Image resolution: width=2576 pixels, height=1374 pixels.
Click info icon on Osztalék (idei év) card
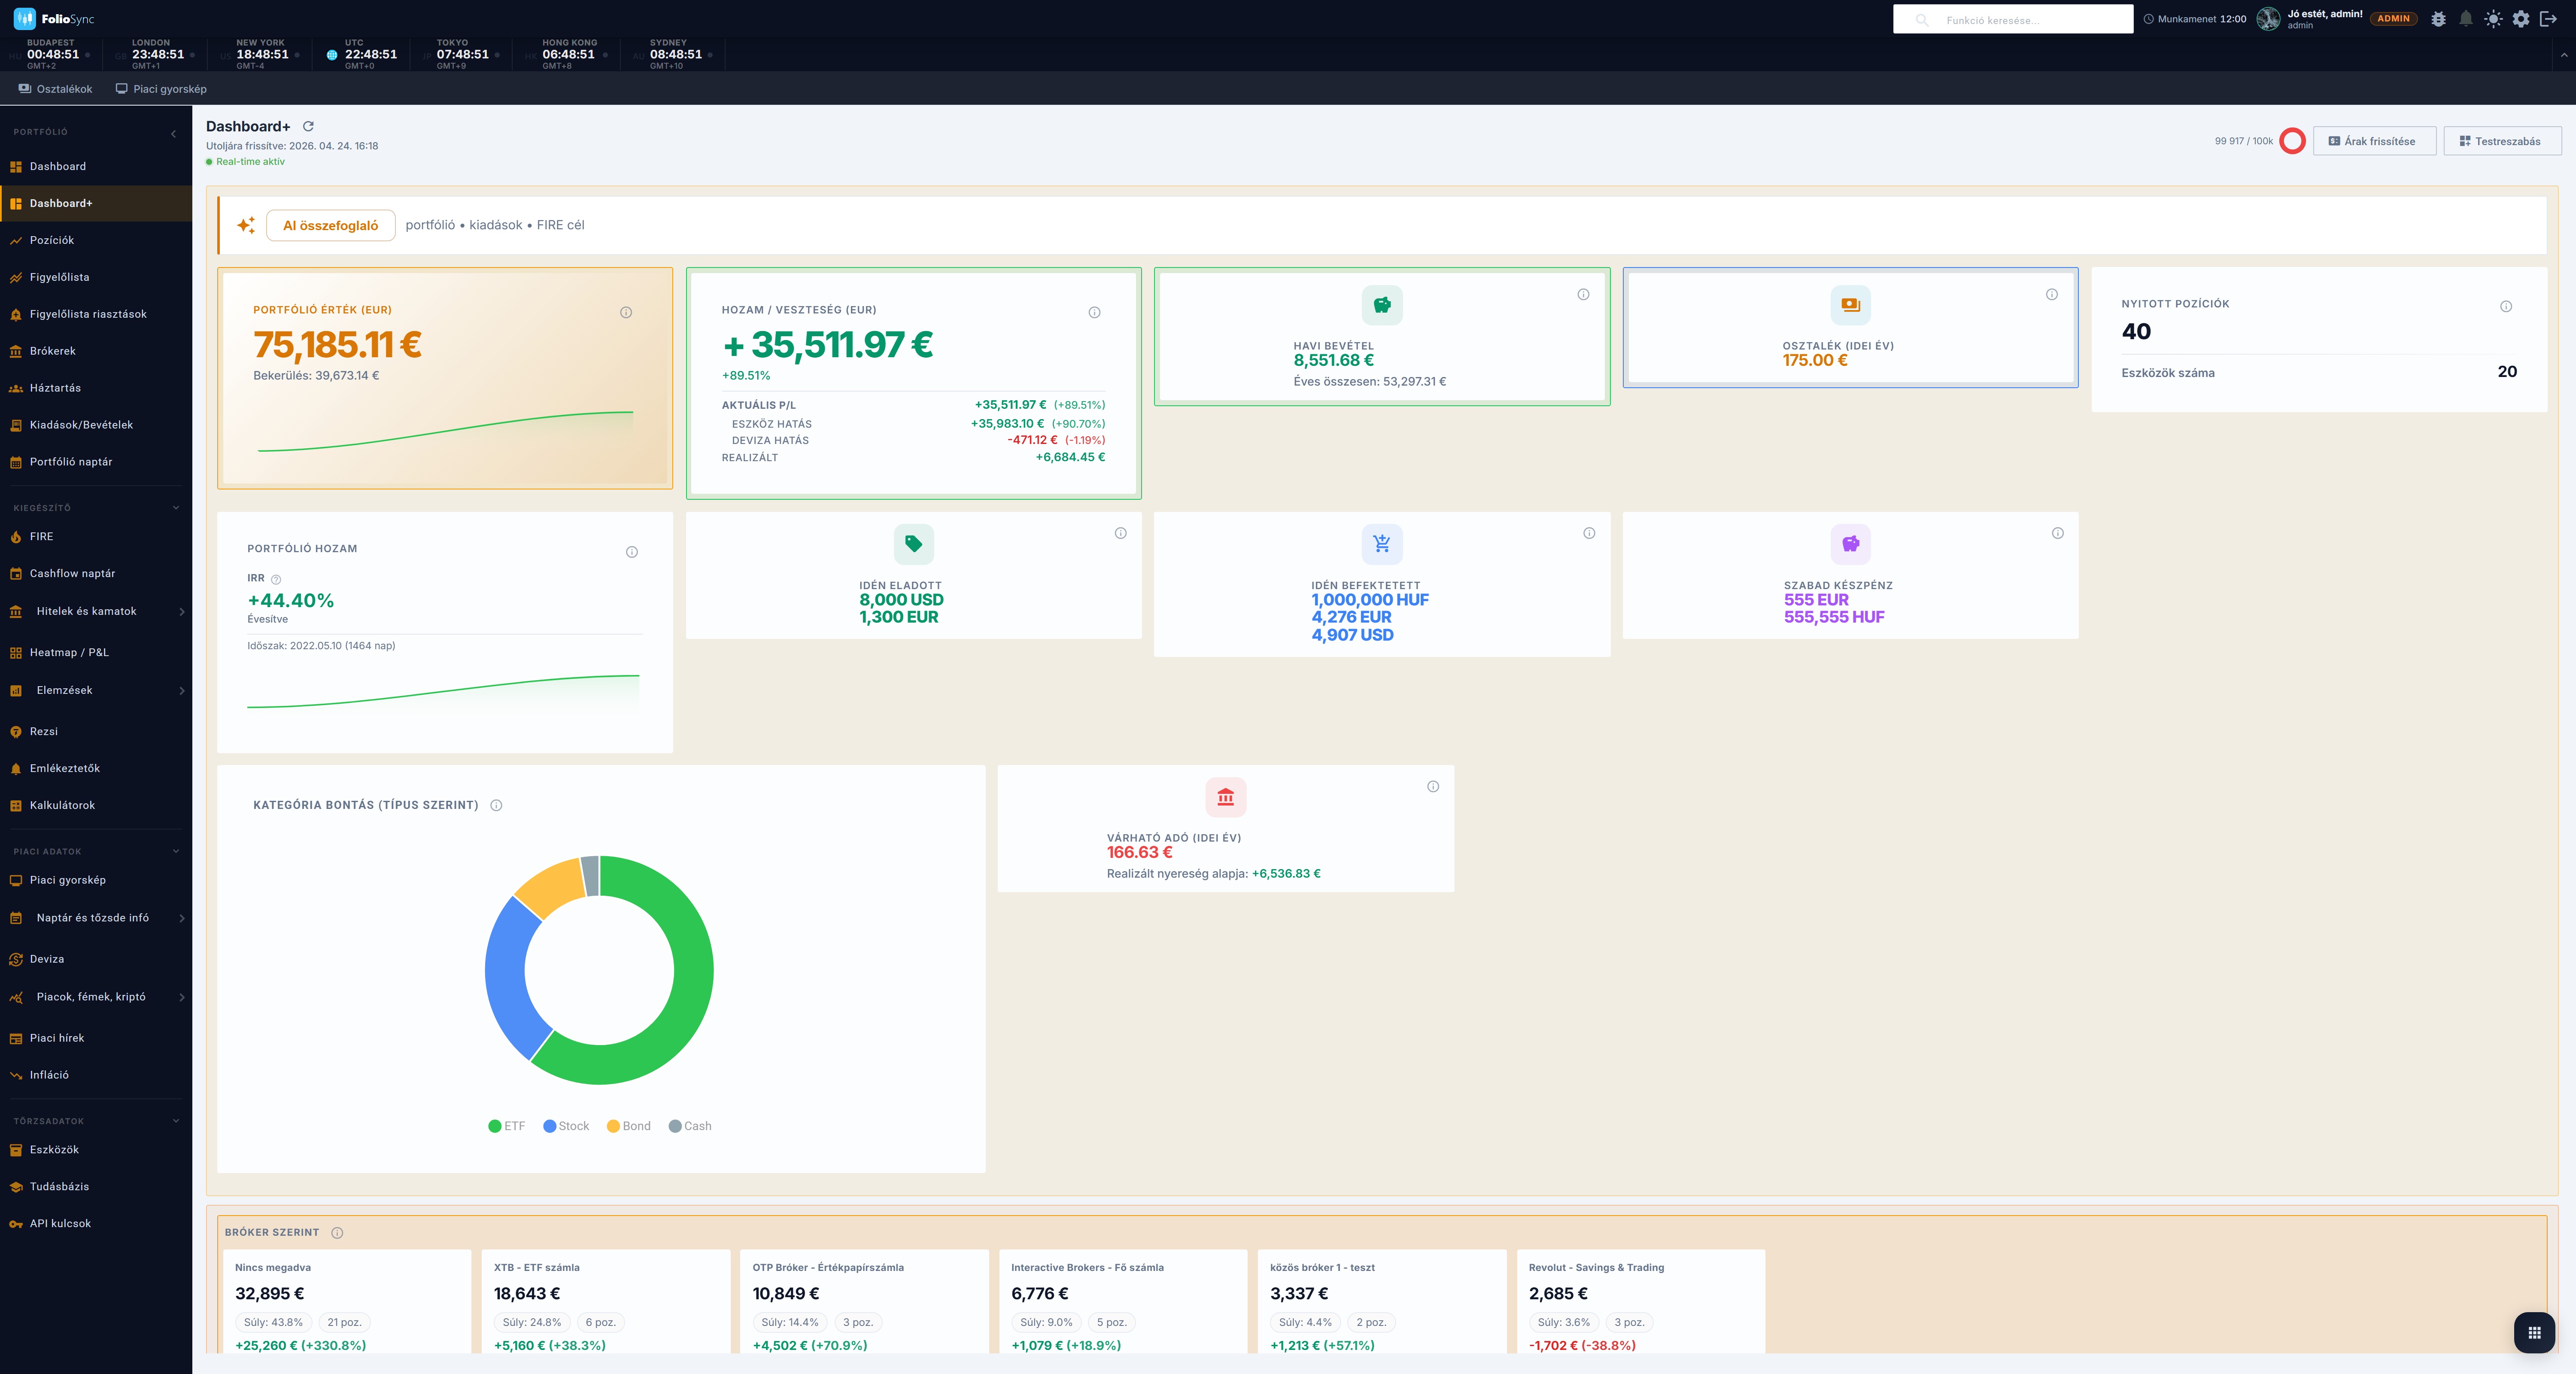pyautogui.click(x=2052, y=294)
